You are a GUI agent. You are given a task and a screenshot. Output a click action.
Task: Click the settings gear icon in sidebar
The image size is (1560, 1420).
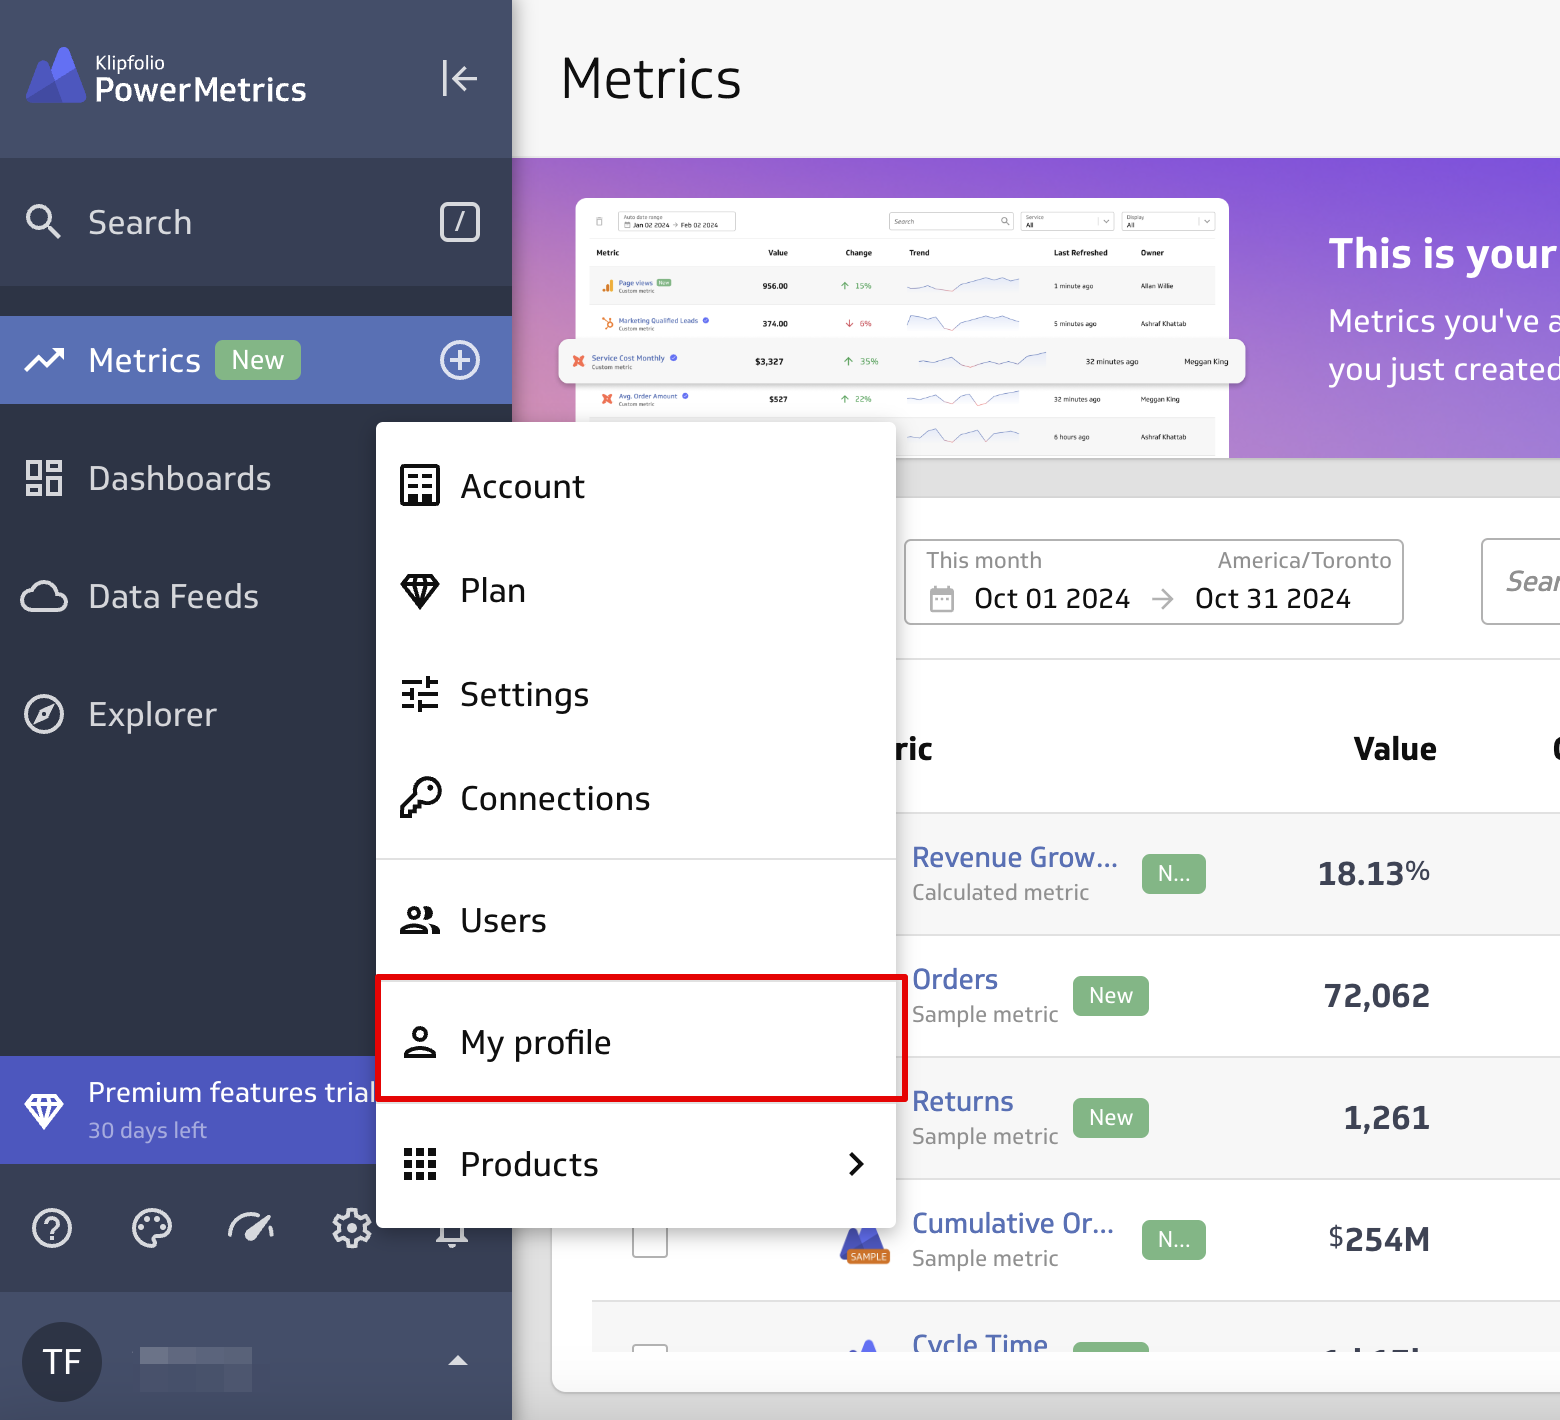point(351,1228)
